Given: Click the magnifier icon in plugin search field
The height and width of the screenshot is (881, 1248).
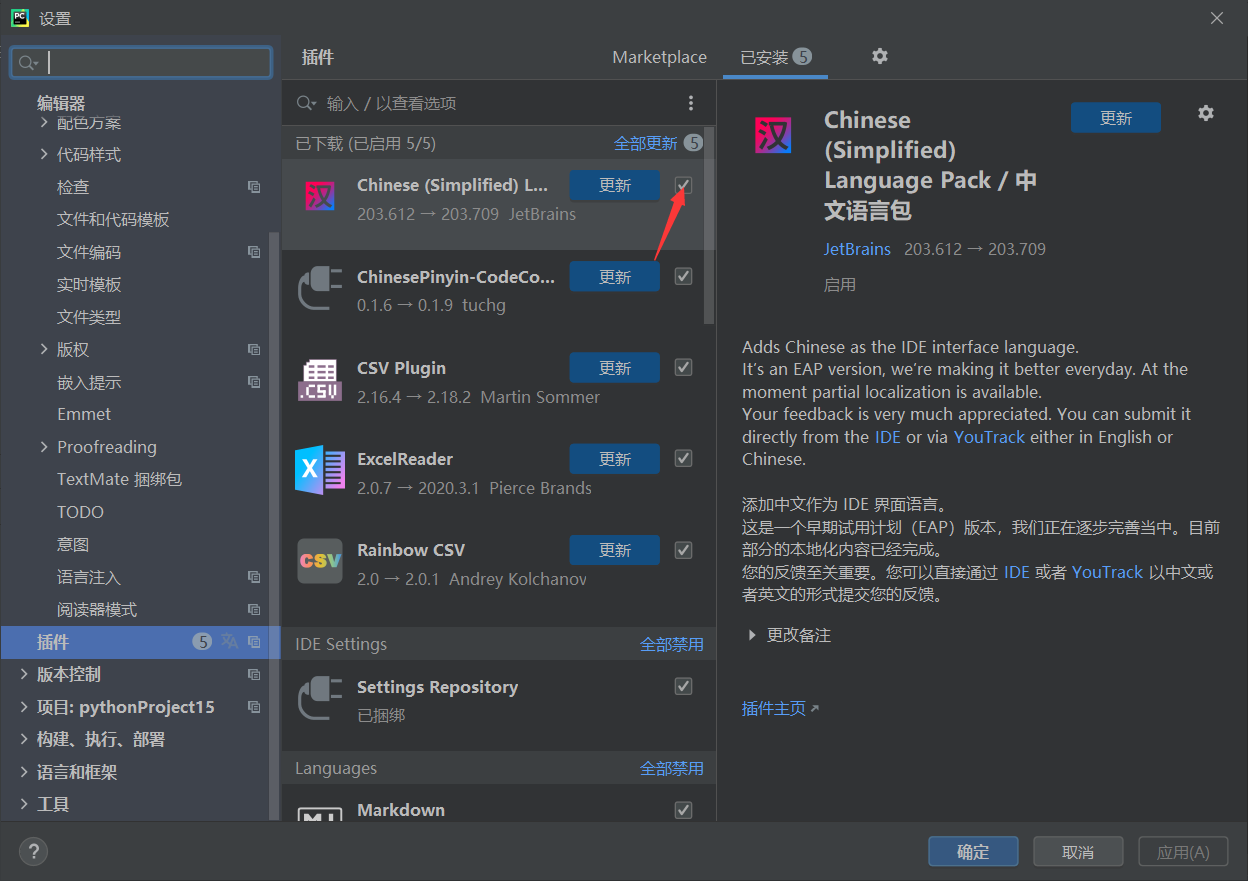Looking at the screenshot, I should pyautogui.click(x=306, y=103).
